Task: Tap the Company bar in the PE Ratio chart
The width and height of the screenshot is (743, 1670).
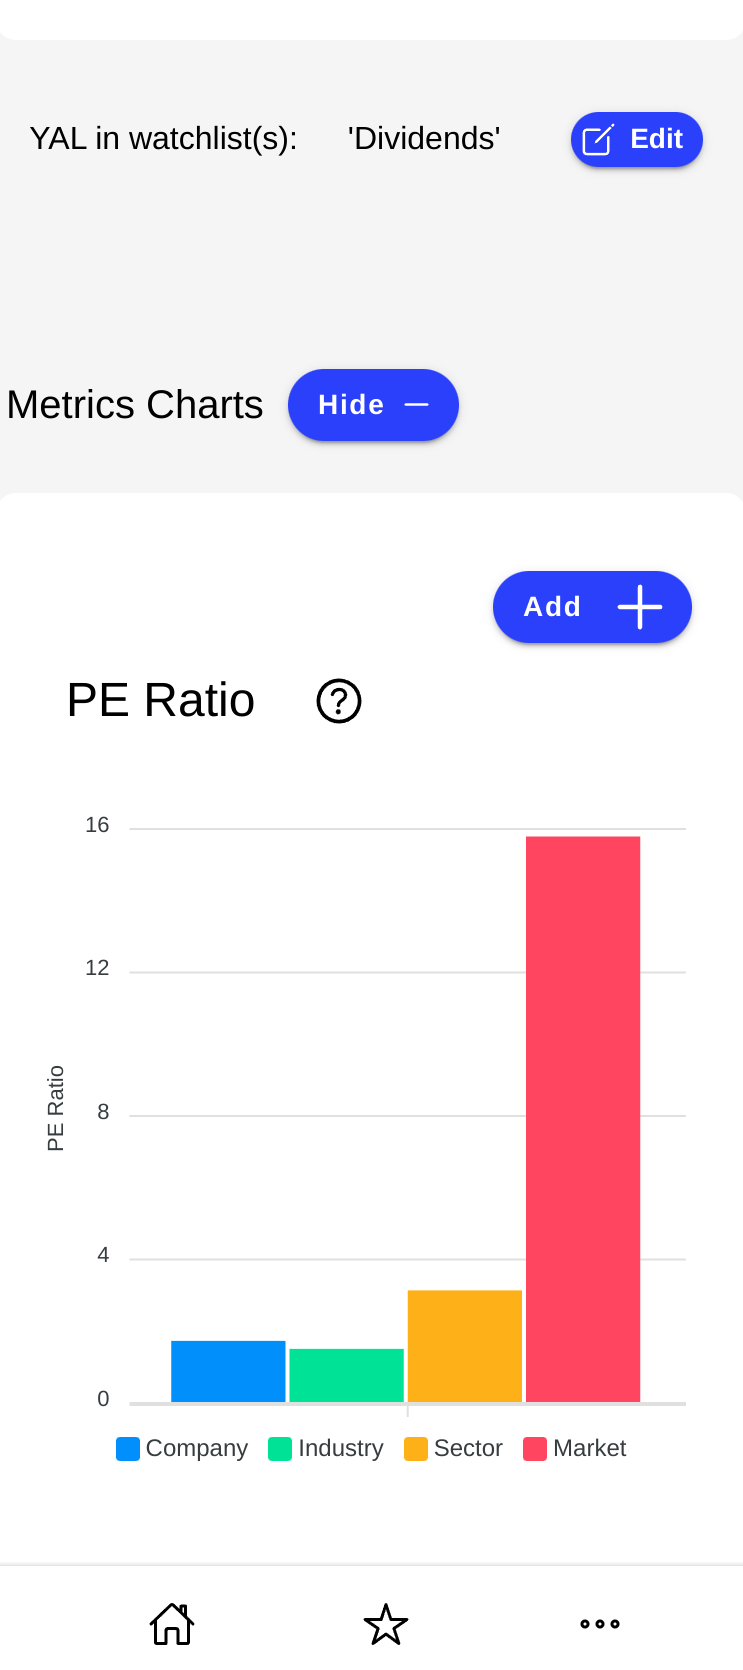Action: 228,1368
